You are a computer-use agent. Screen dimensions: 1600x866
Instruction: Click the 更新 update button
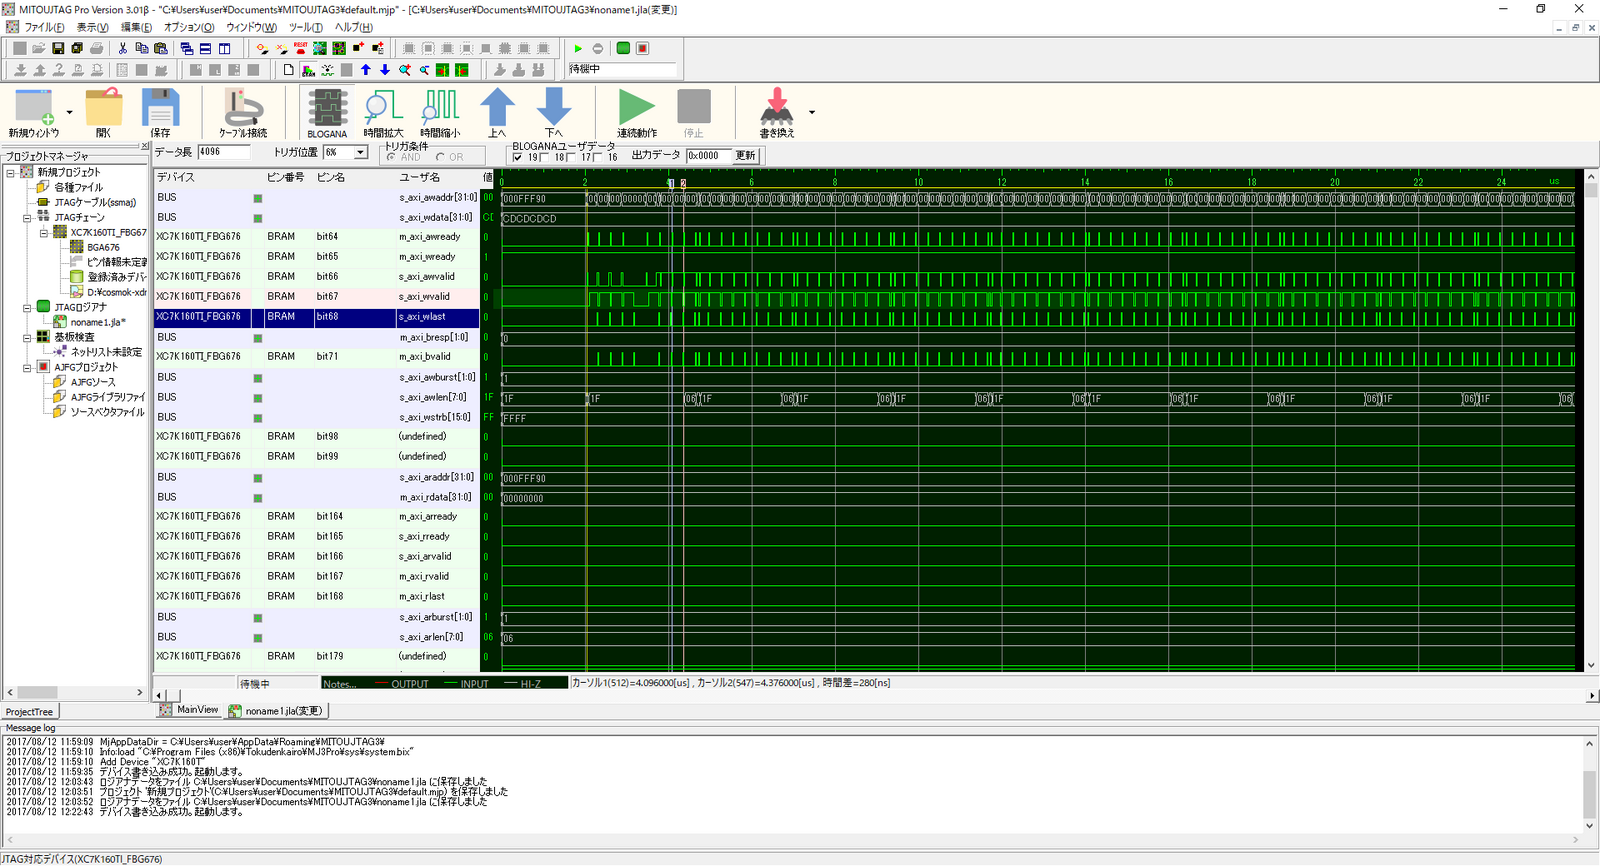746,156
